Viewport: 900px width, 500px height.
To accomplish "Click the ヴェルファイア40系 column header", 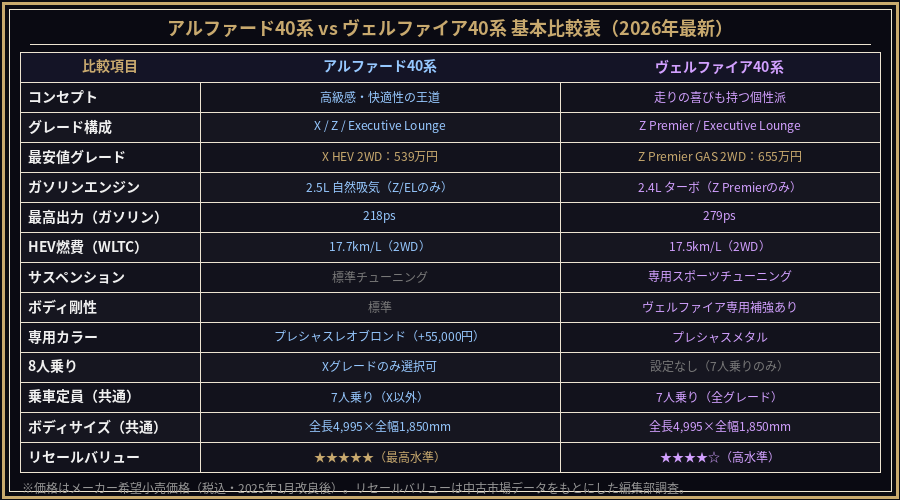I will point(719,67).
